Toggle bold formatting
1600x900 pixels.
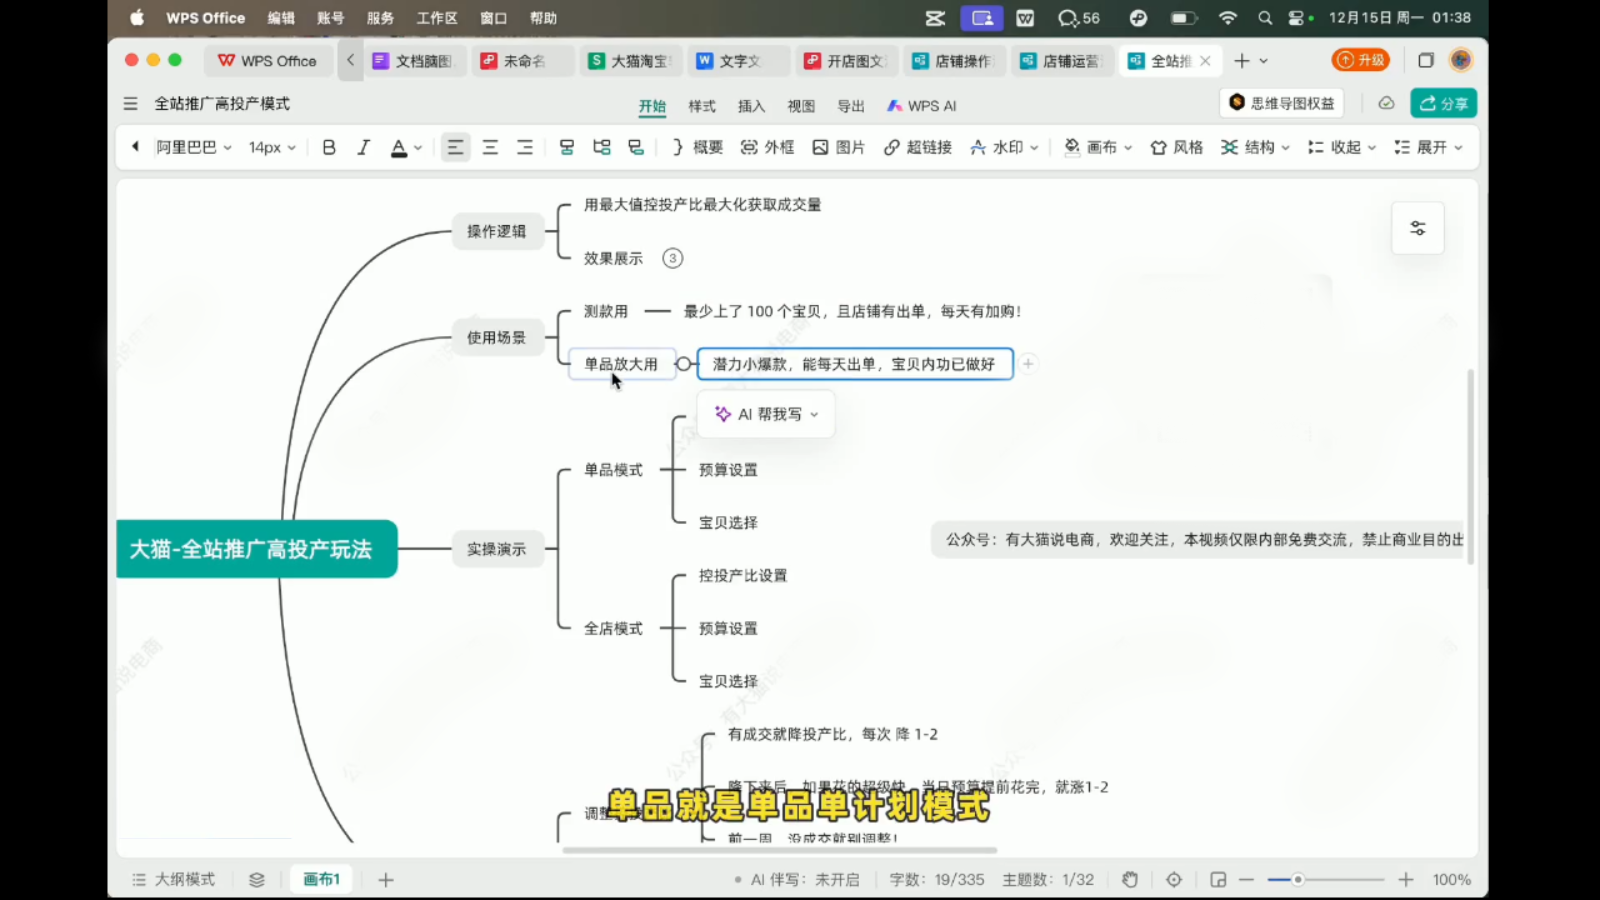[x=329, y=147]
